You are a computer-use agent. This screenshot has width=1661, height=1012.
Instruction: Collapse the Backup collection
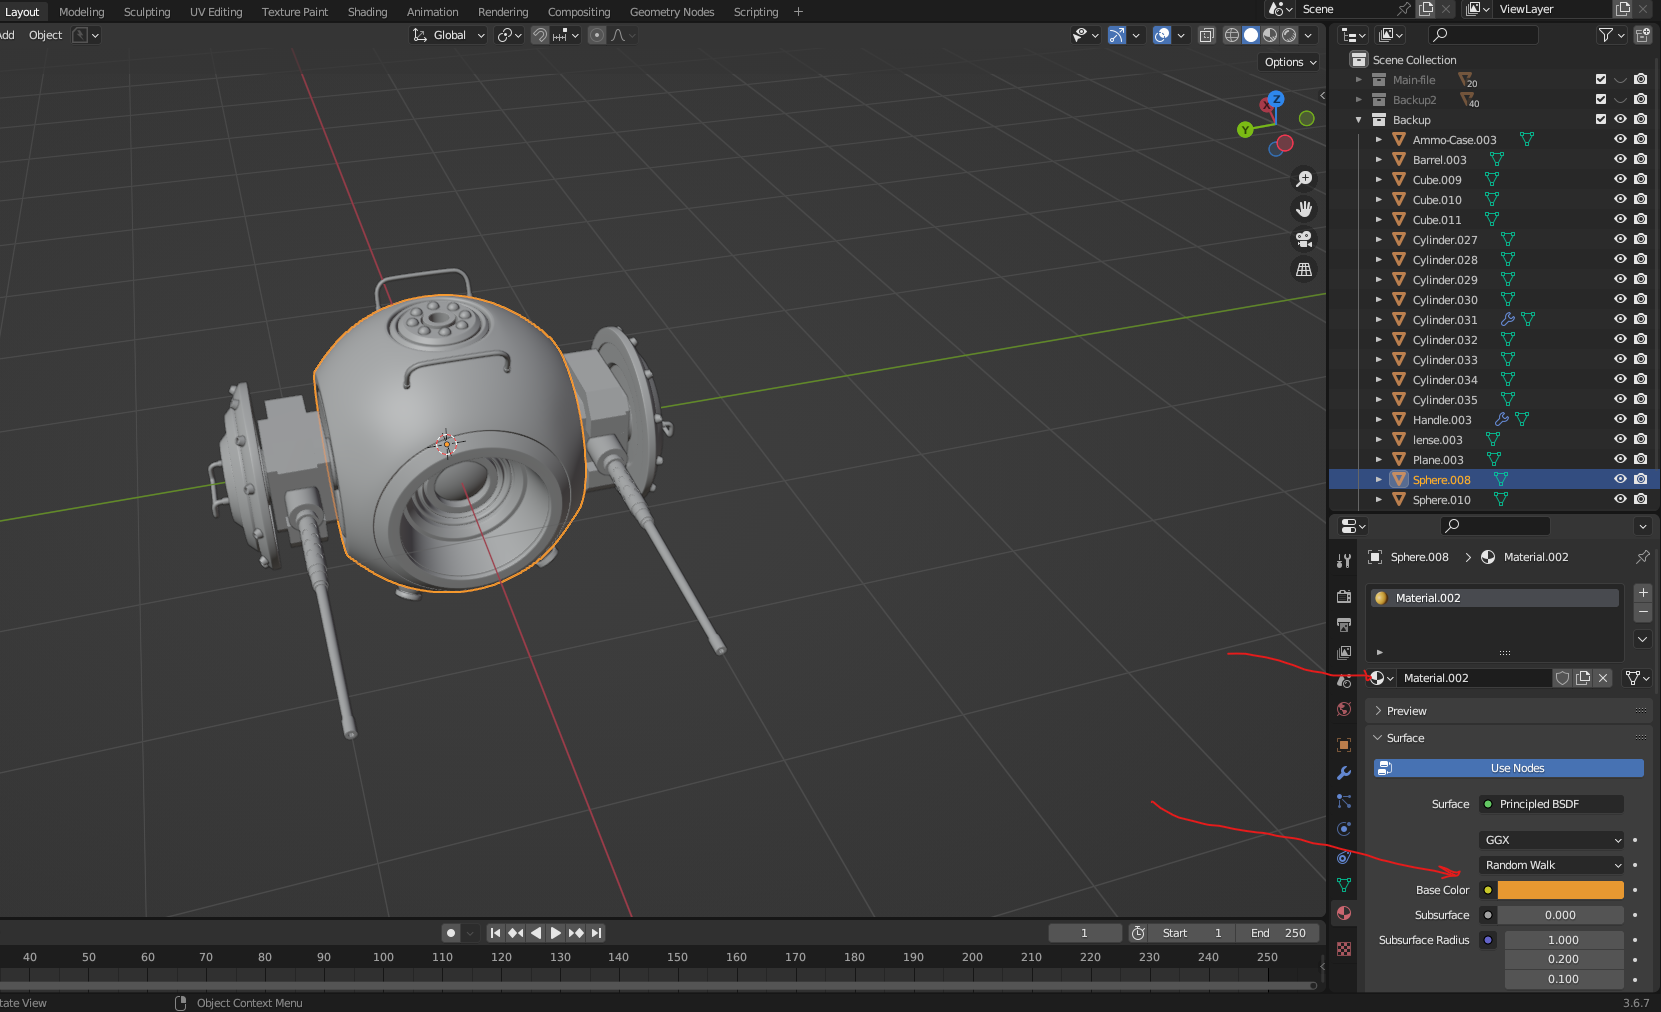1359,120
